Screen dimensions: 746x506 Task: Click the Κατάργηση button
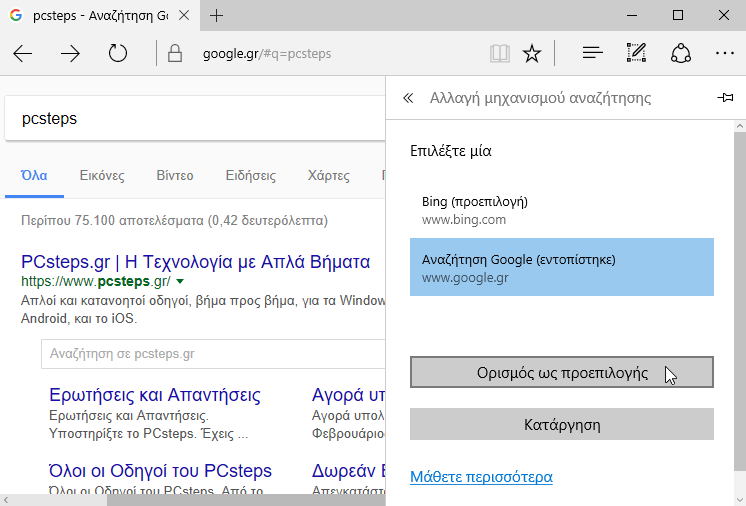point(562,424)
